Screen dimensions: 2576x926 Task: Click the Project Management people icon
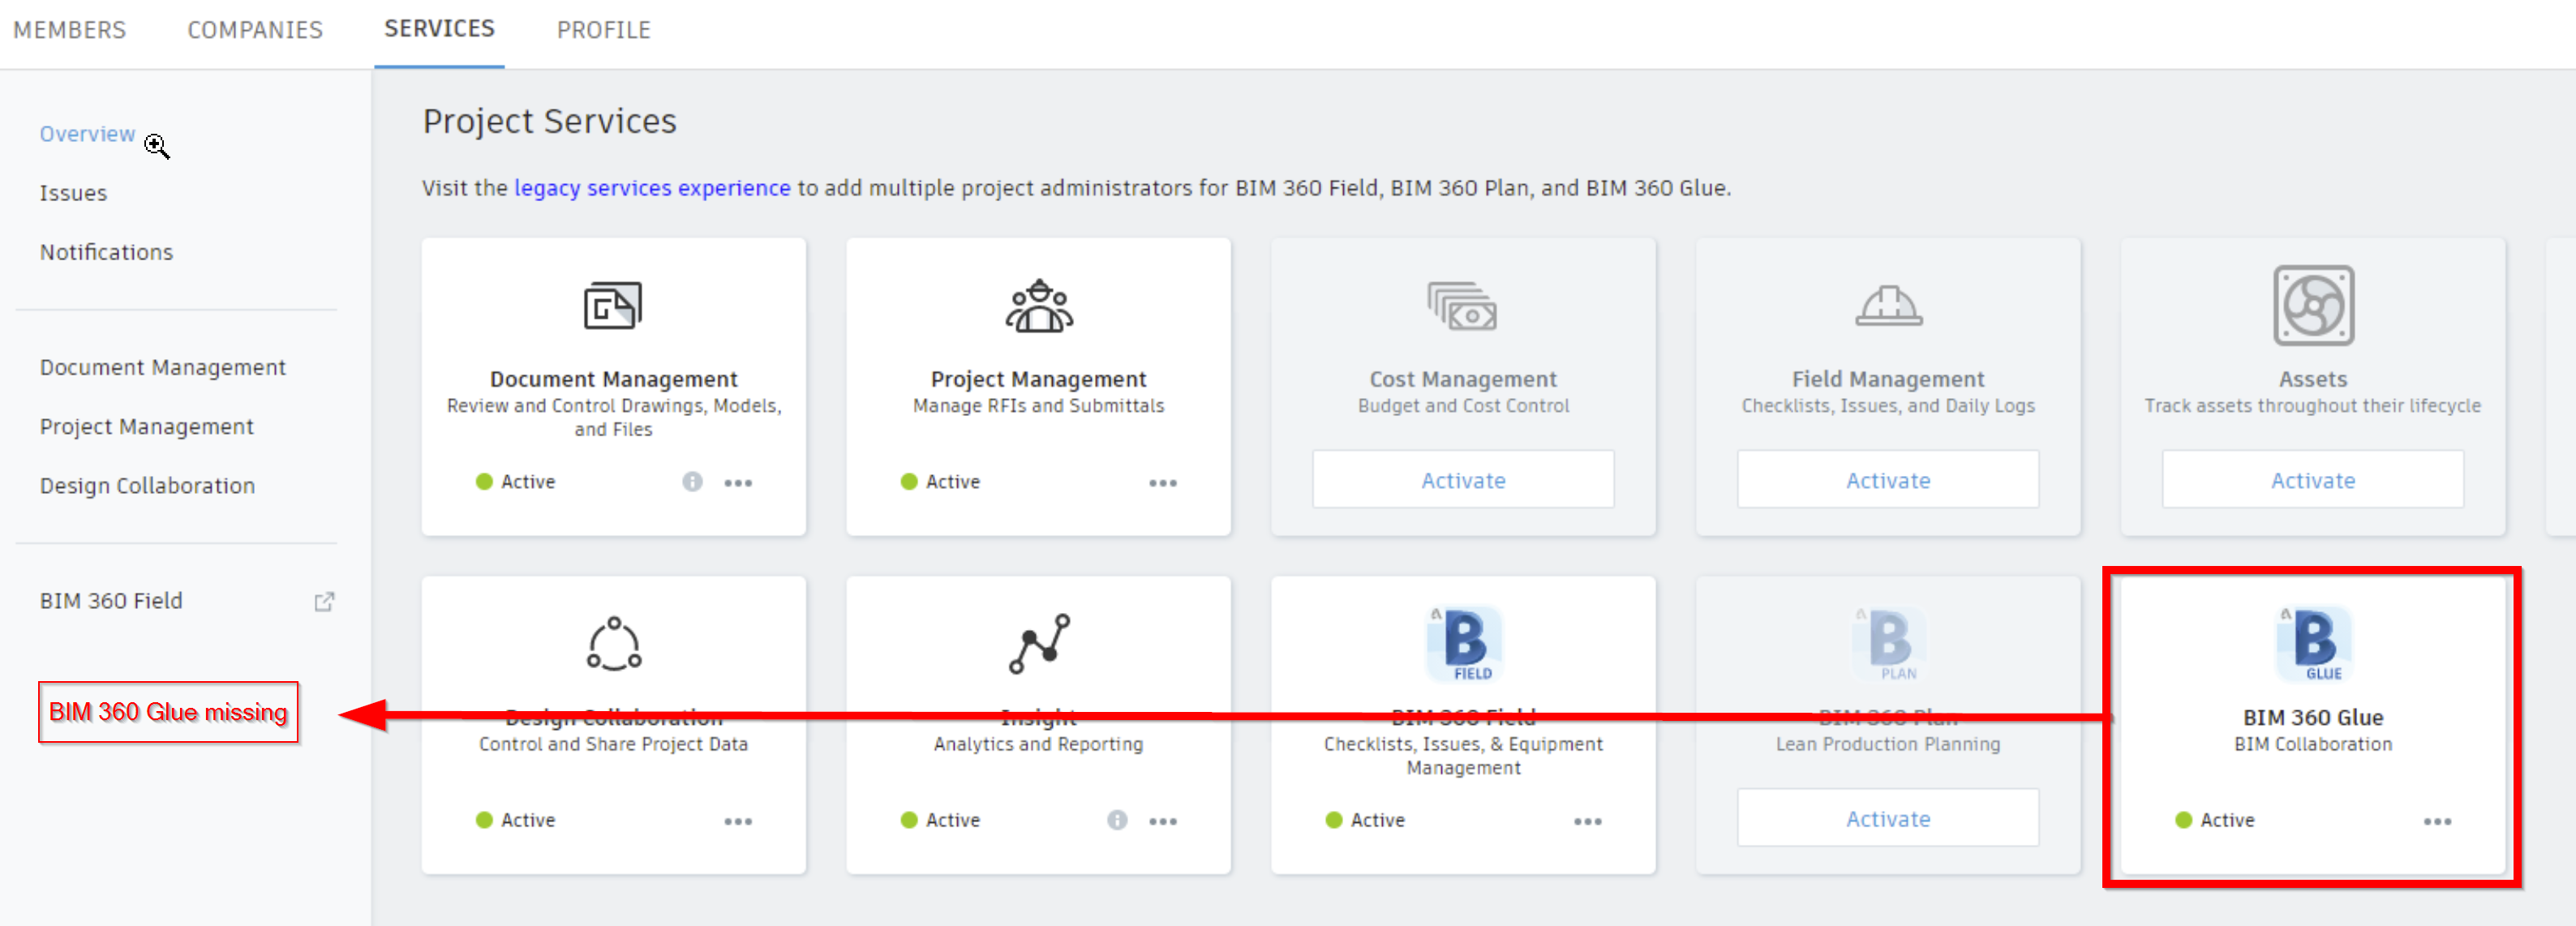click(1038, 305)
